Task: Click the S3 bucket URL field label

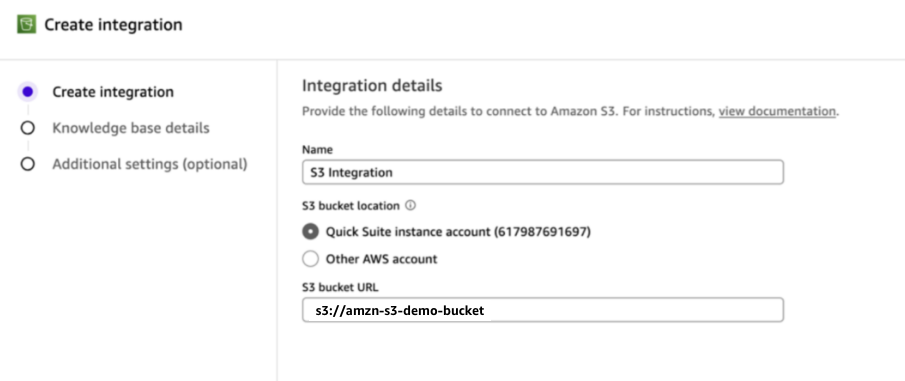Action: [x=341, y=287]
